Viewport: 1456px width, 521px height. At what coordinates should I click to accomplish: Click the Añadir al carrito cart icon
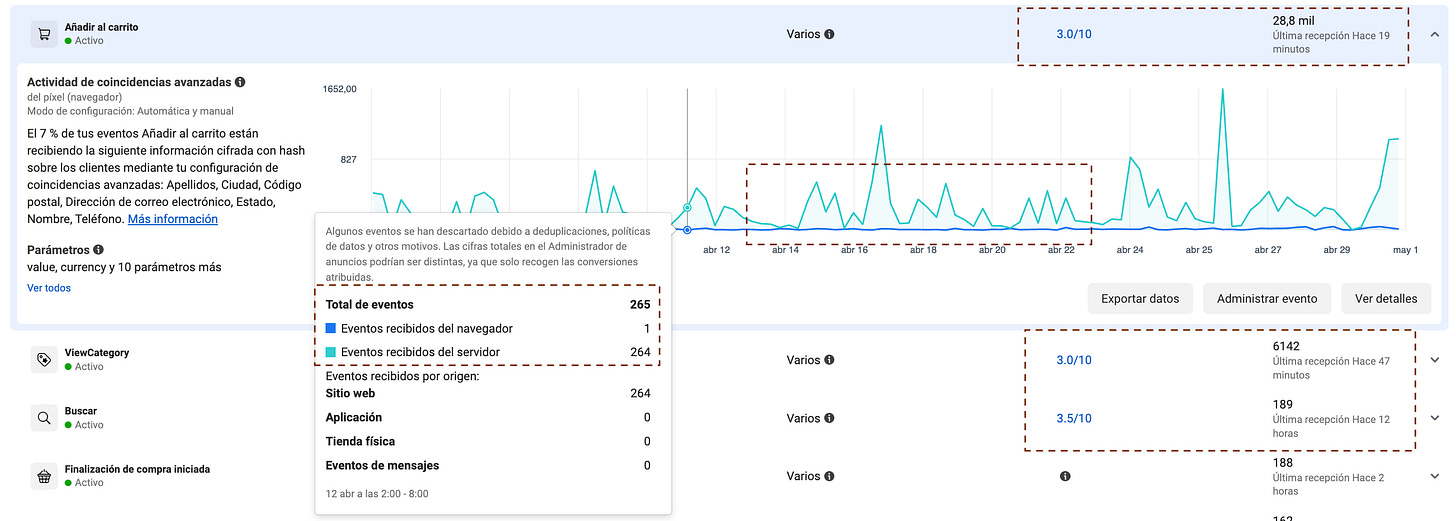(44, 34)
